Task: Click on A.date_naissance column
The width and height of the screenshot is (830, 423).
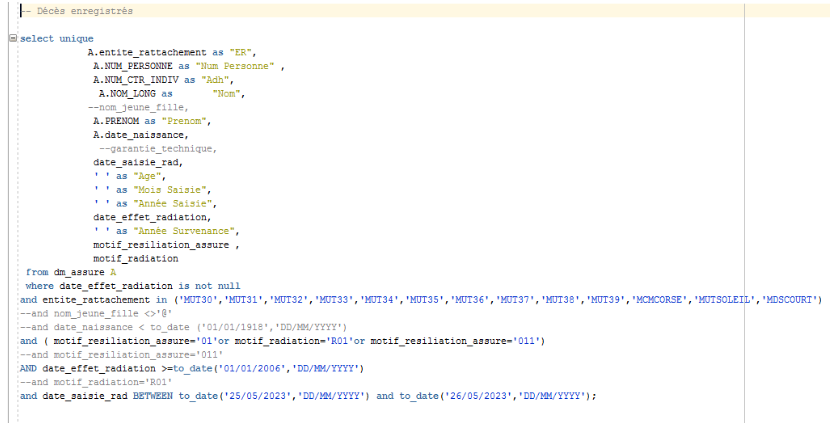Action: click(141, 135)
